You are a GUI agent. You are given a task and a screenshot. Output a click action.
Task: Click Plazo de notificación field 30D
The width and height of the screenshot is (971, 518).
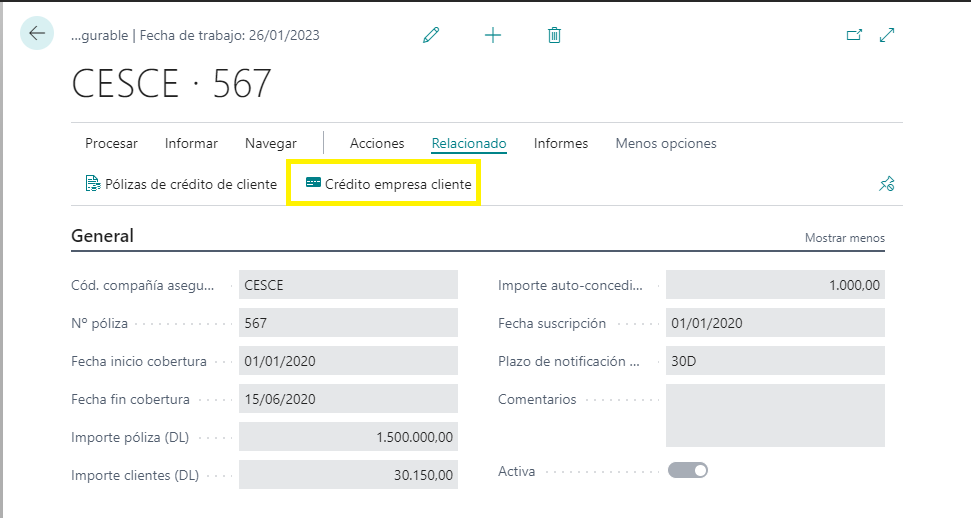(775, 361)
